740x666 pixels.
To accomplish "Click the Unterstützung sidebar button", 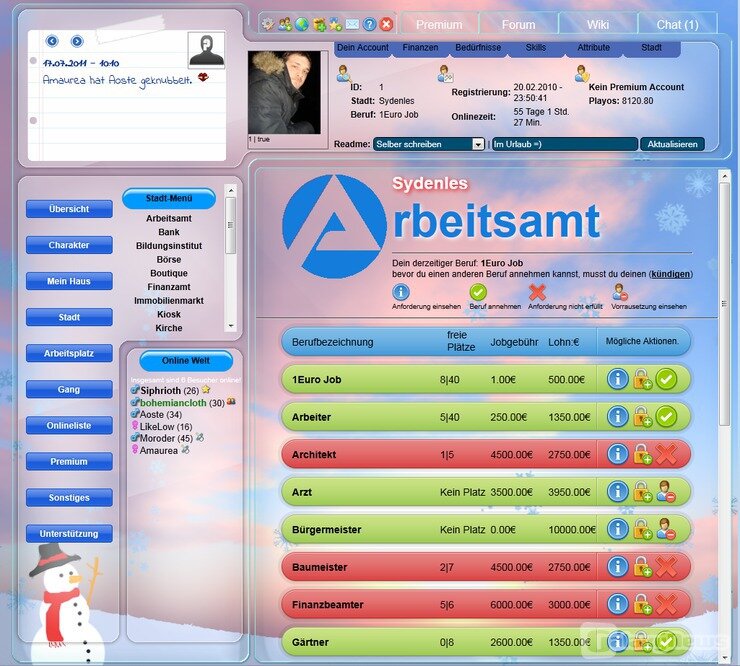I will click(69, 534).
